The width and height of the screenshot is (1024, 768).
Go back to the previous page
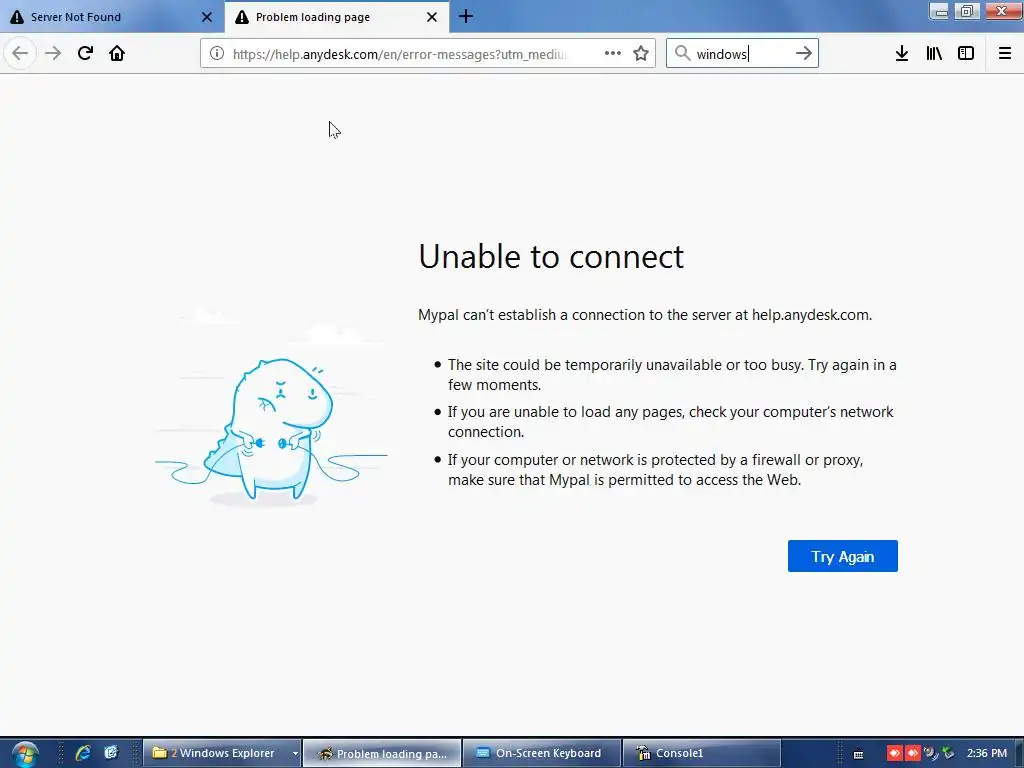pos(20,54)
